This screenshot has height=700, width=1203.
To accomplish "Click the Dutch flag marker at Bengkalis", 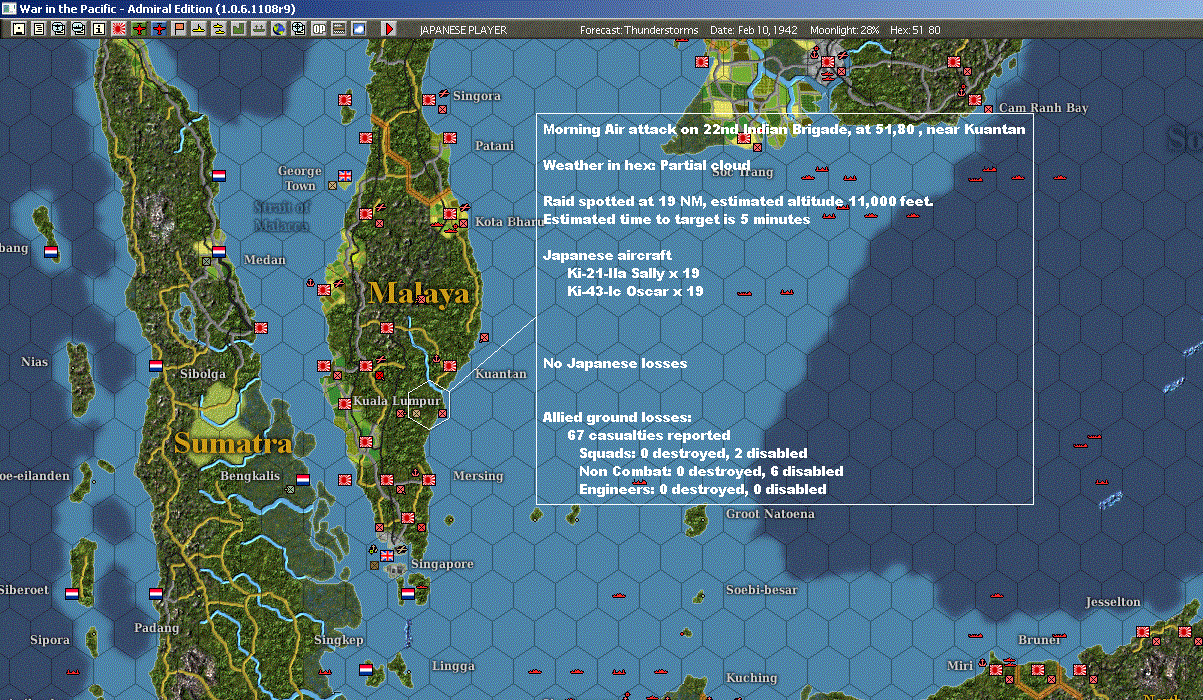I will pos(302,479).
